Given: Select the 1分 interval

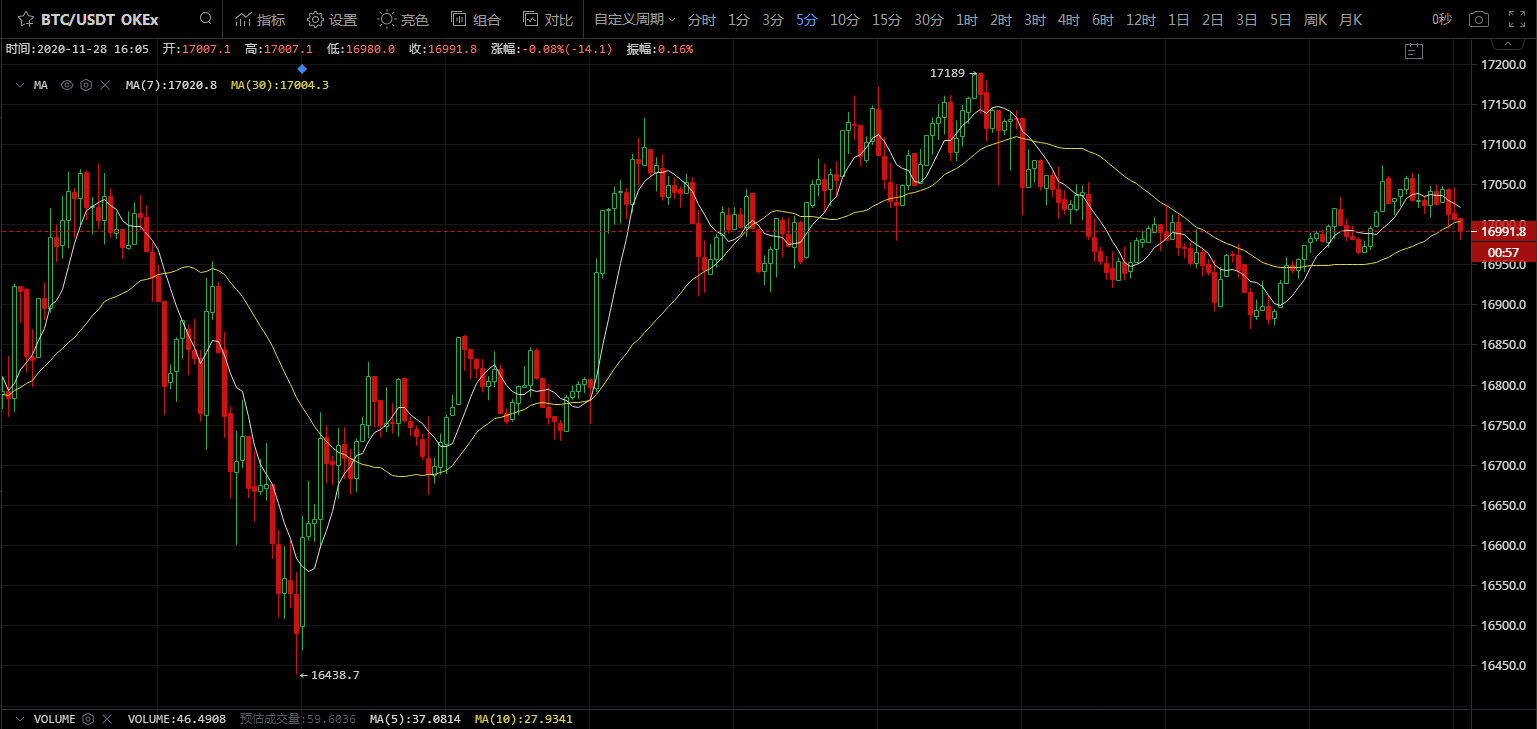Looking at the screenshot, I should coord(738,19).
